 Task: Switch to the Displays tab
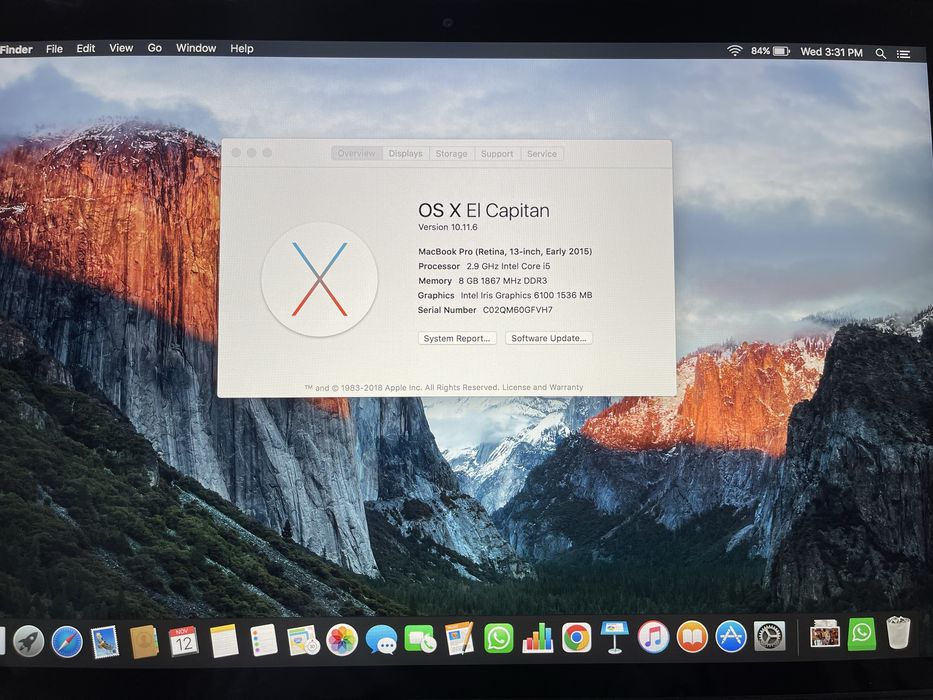pos(405,154)
